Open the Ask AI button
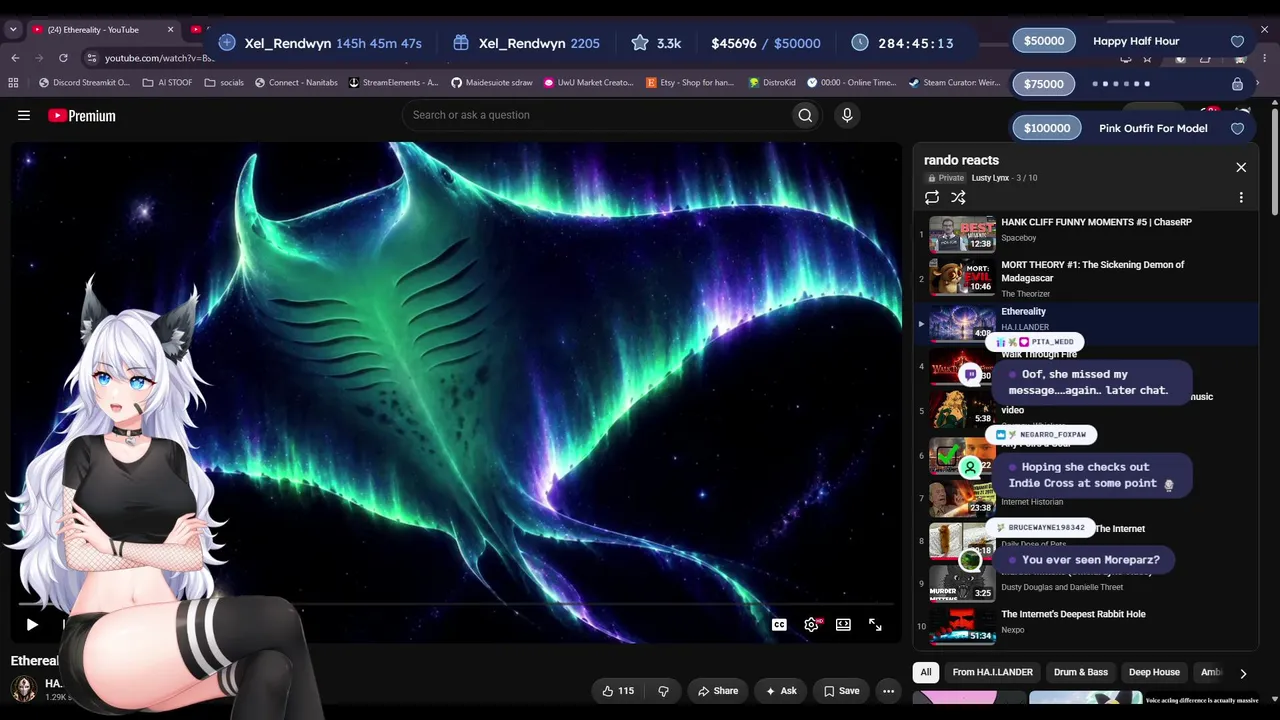Screen dimensions: 1280x720 [x=781, y=691]
